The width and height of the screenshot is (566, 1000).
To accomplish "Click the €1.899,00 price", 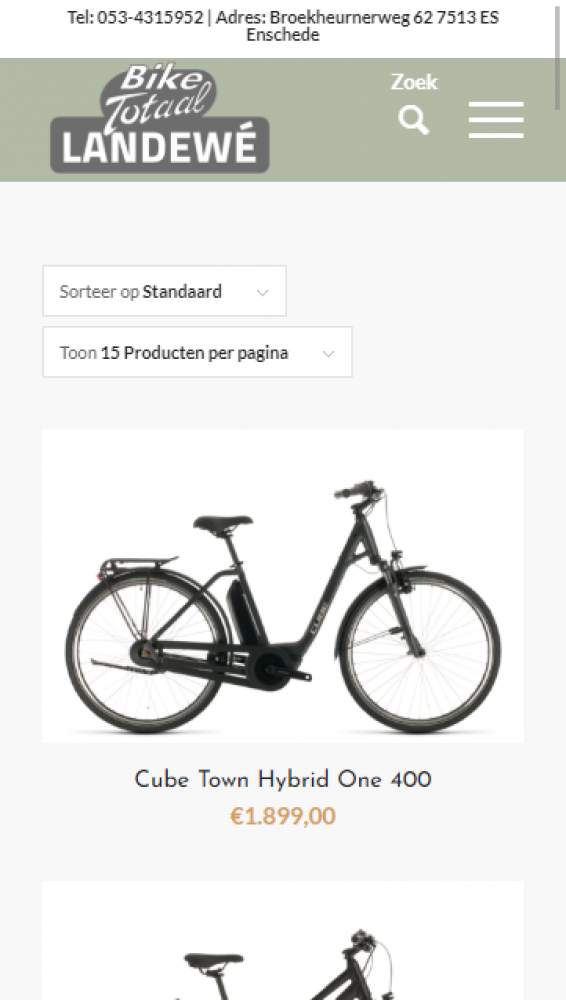I will [x=283, y=816].
